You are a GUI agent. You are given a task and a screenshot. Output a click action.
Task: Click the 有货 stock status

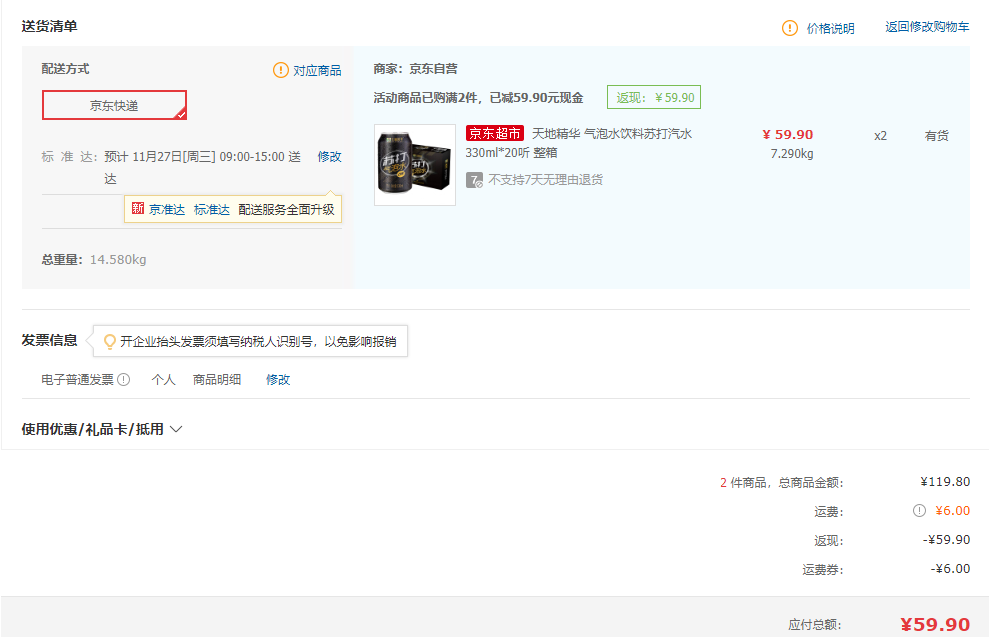coord(936,136)
